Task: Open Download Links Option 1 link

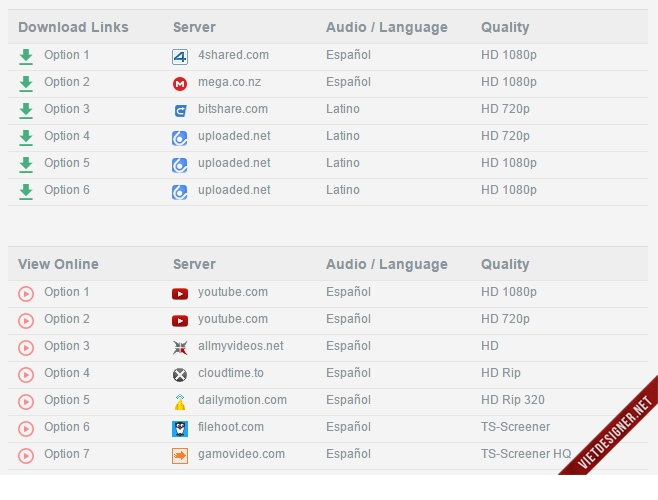Action: [x=67, y=55]
